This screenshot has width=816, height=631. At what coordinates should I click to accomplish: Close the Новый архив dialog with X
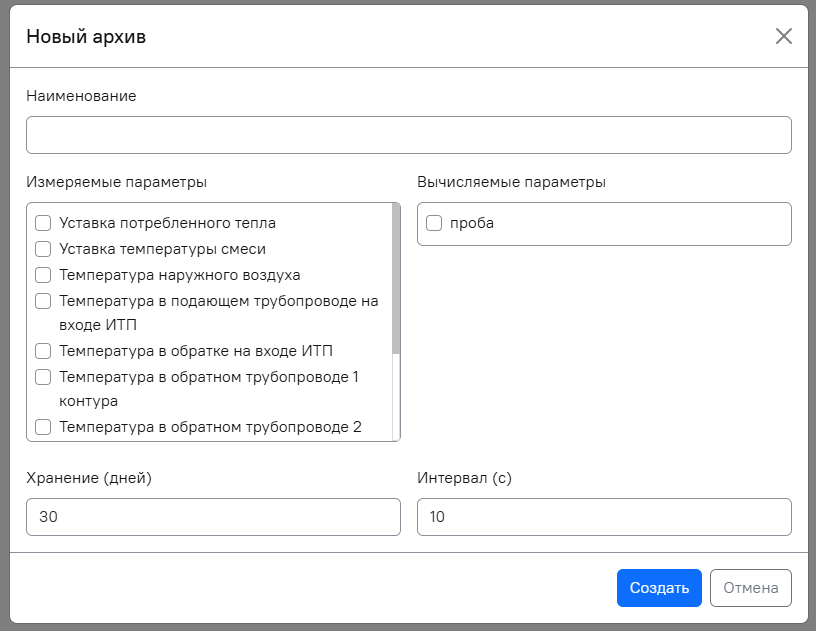coord(783,37)
